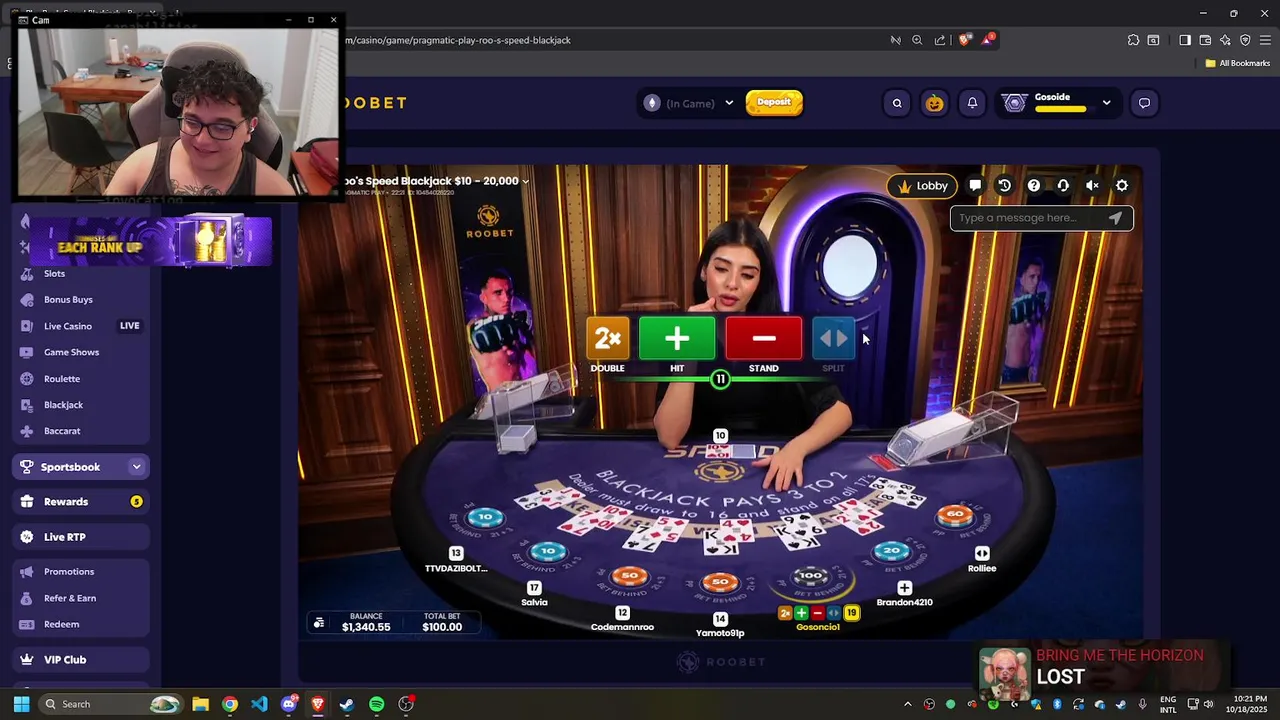The image size is (1280, 720).
Task: Click the browser zoom magnifier icon
Action: (x=917, y=40)
